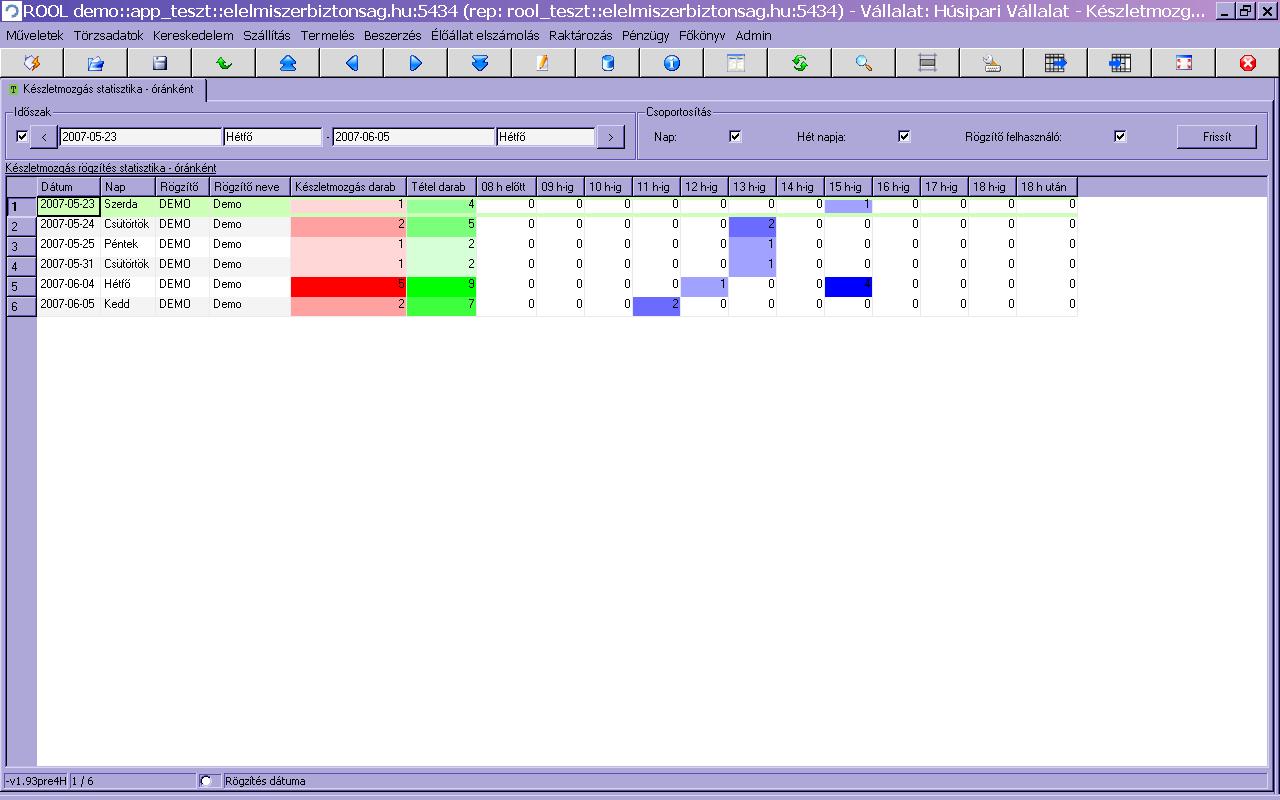Viewport: 1280px width, 800px height.
Task: Open the Pénzügy menu
Action: click(x=645, y=35)
